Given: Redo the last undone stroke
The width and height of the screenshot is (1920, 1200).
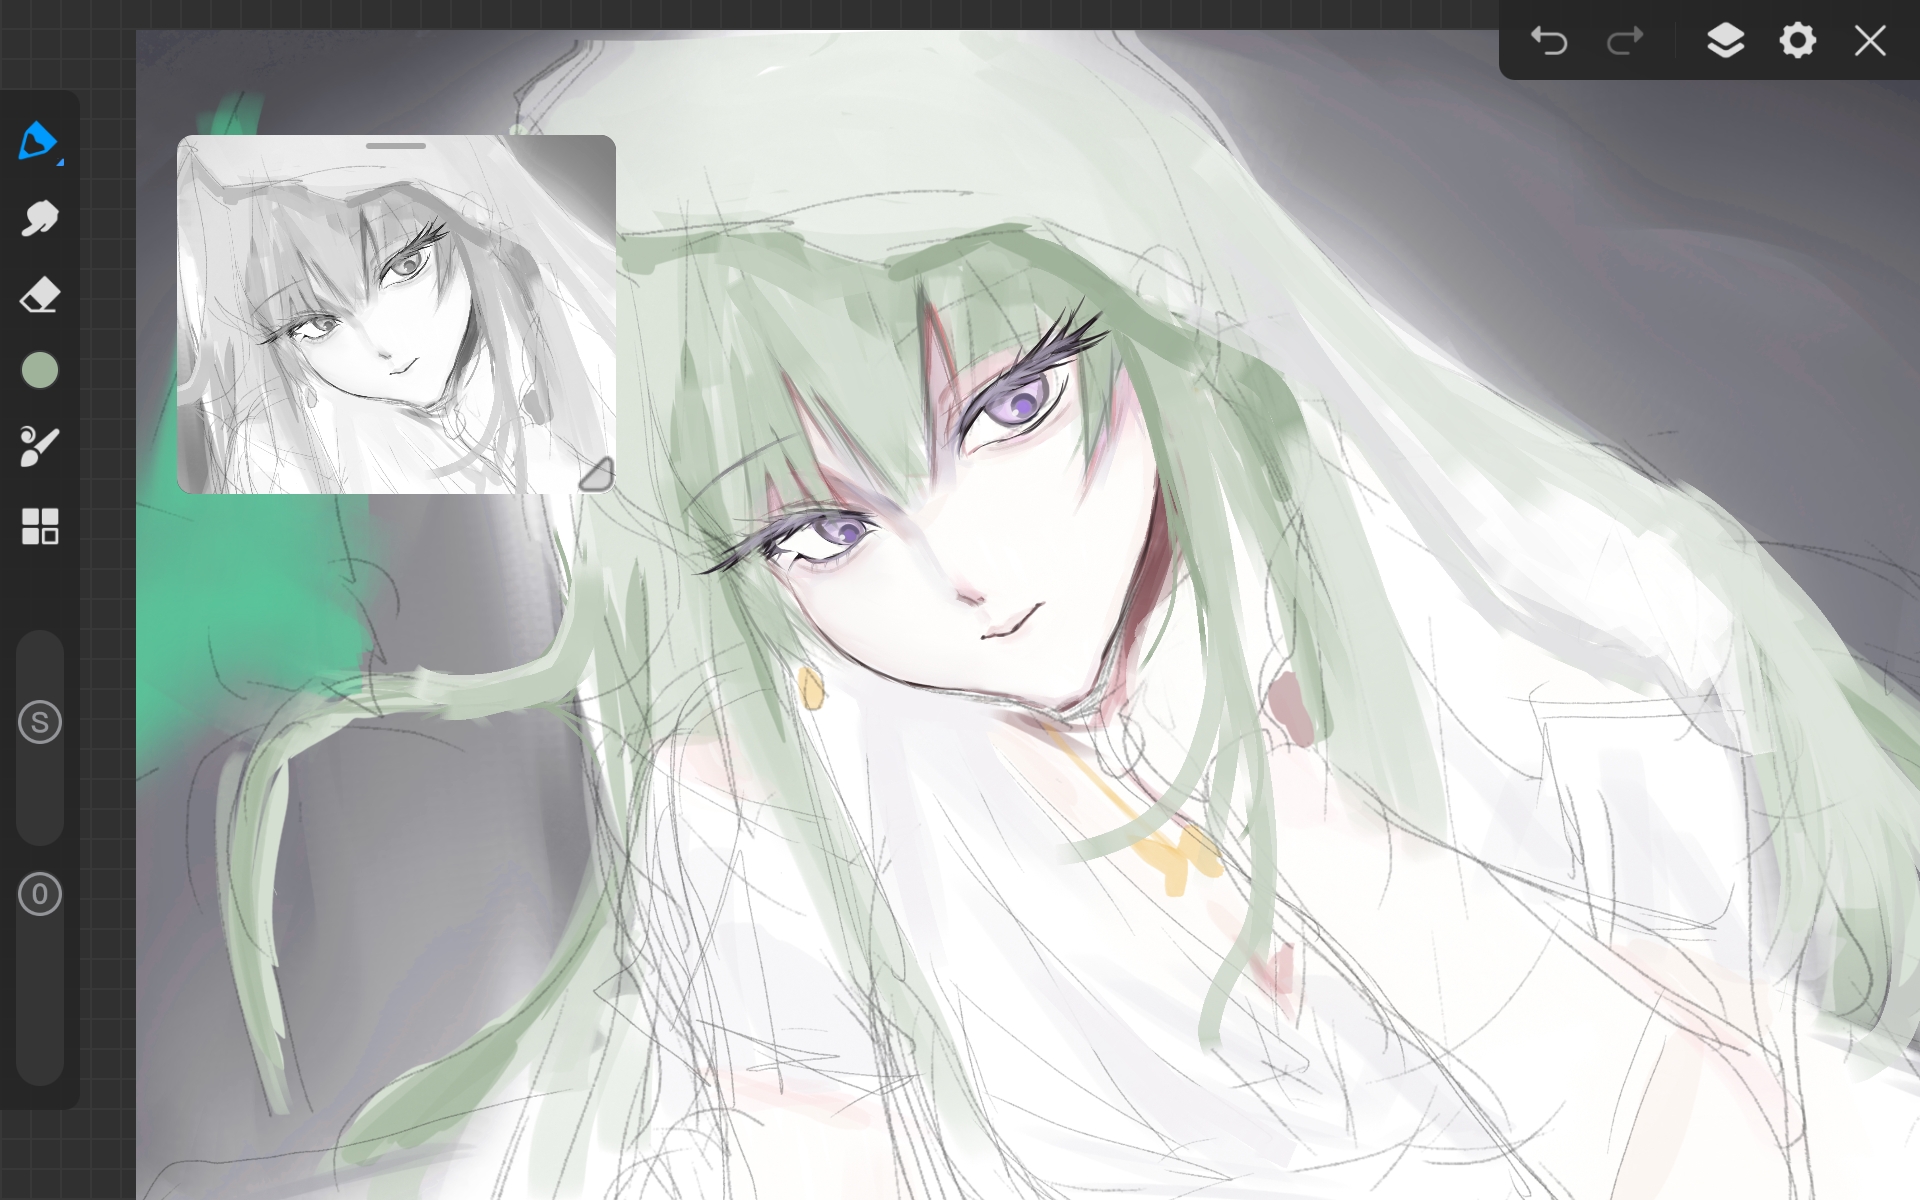Looking at the screenshot, I should click(x=1625, y=41).
